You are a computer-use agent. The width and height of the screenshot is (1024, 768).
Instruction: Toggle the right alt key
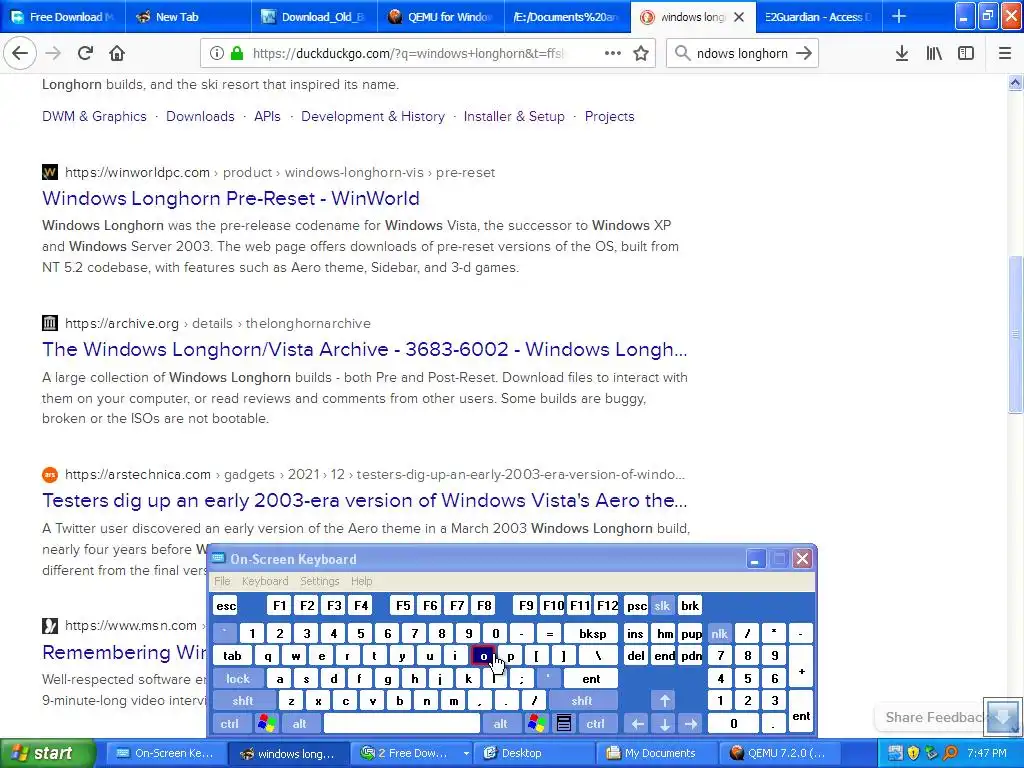click(x=500, y=723)
